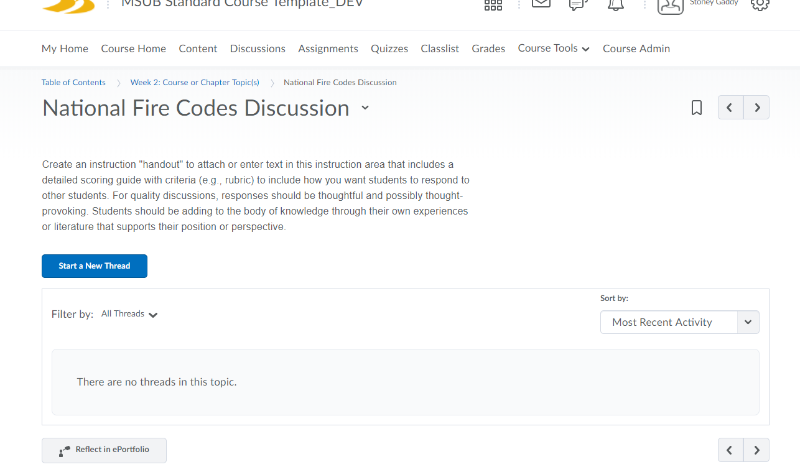Screen dimensions: 800x467
Task: Open the admin tools gear icon
Action: [760, 4]
